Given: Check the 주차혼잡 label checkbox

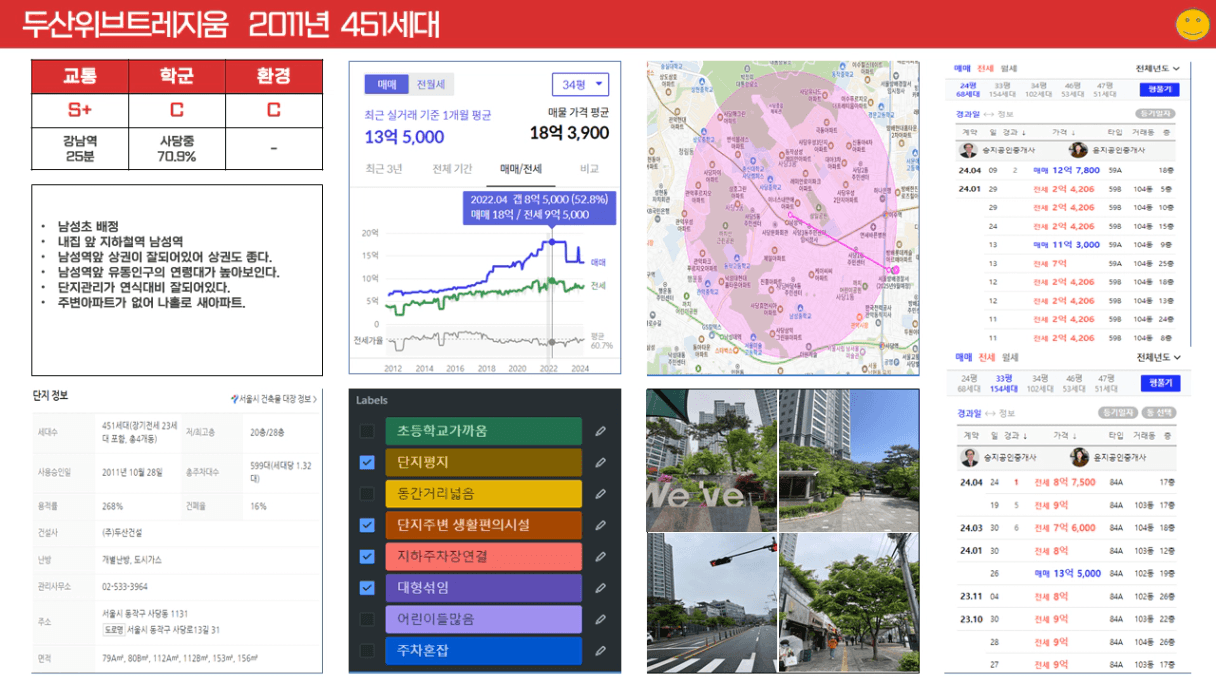Looking at the screenshot, I should tap(367, 650).
